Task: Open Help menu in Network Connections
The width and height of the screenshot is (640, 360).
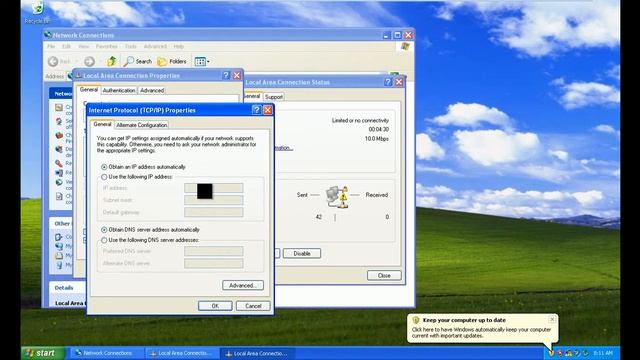Action: click(179, 47)
